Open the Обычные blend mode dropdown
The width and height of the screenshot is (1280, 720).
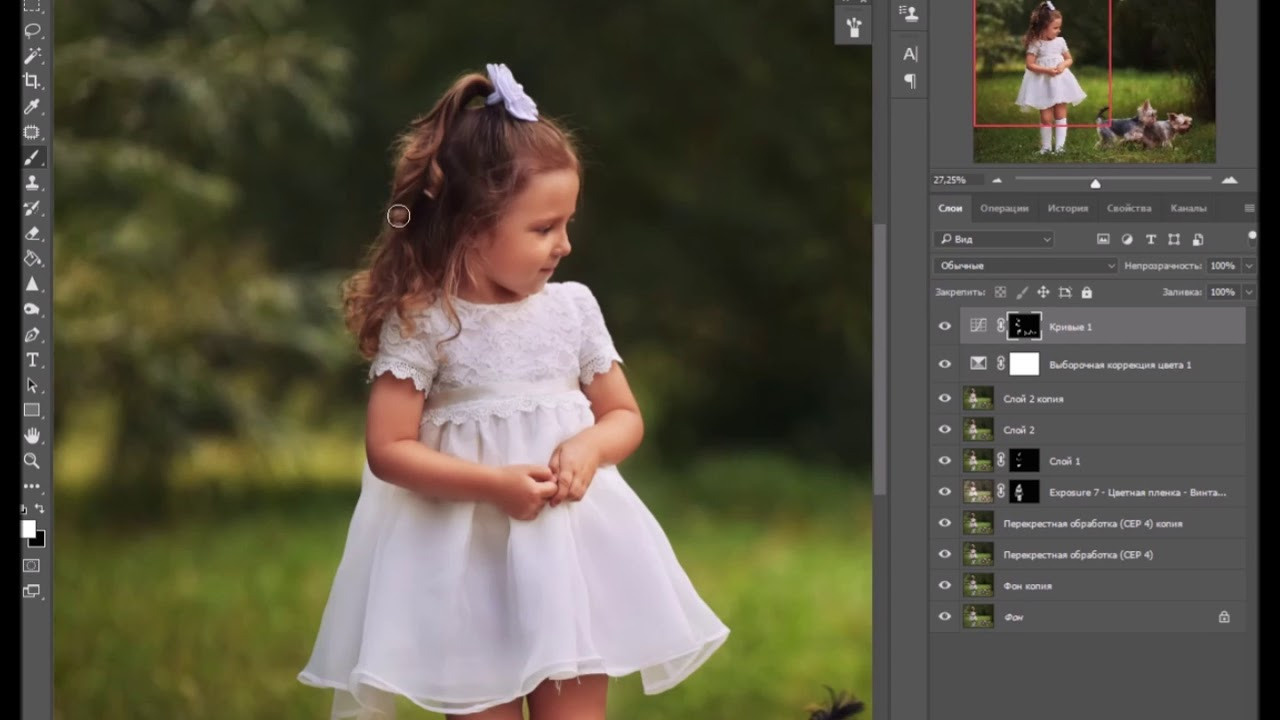pos(1025,266)
